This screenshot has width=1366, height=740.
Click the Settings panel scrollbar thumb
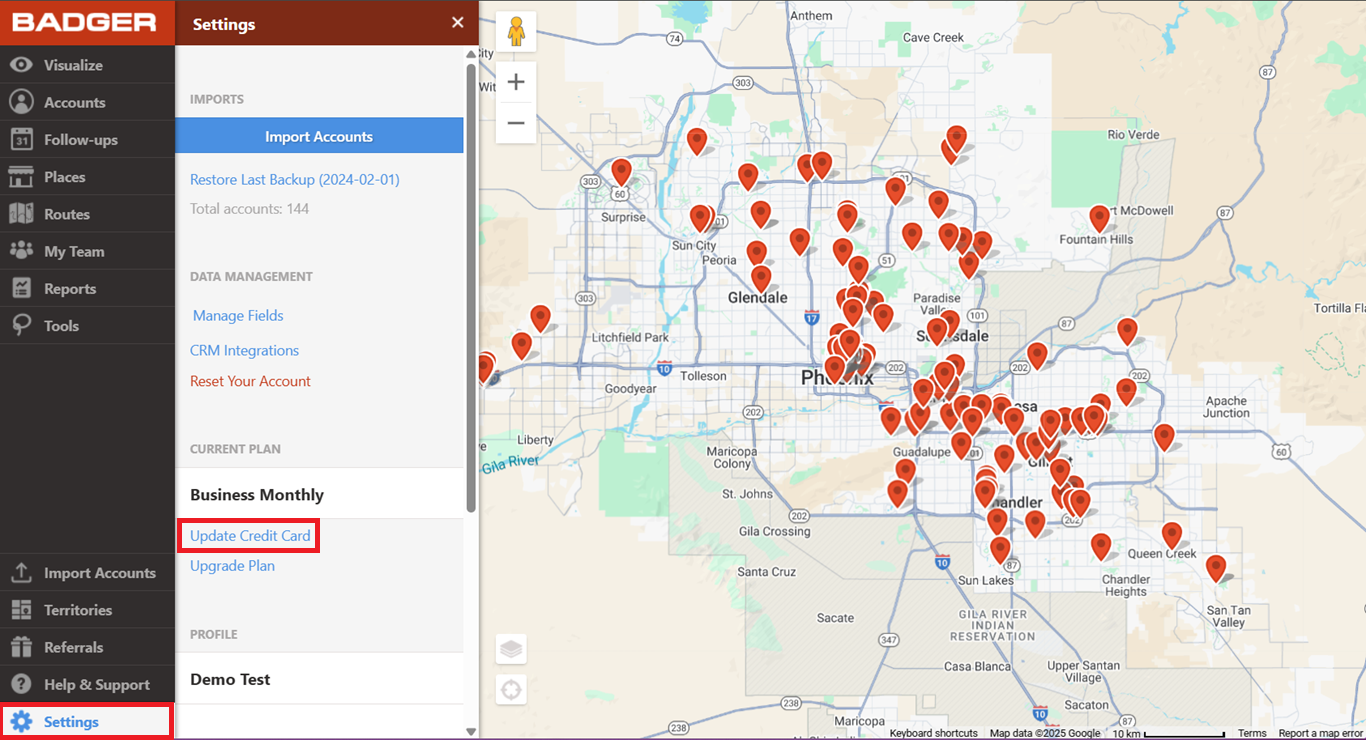tap(471, 288)
